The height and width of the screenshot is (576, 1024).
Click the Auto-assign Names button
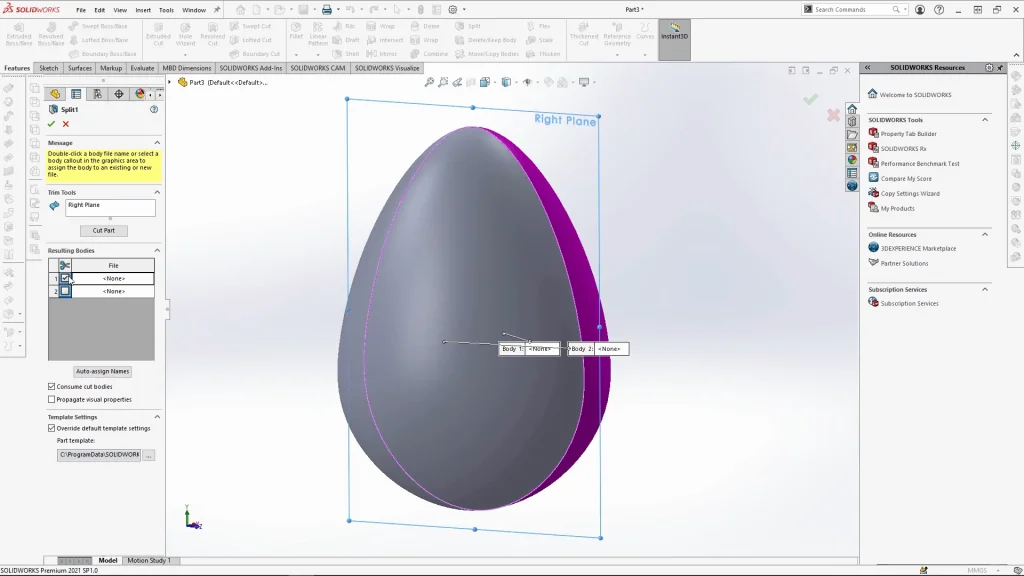[x=103, y=371]
